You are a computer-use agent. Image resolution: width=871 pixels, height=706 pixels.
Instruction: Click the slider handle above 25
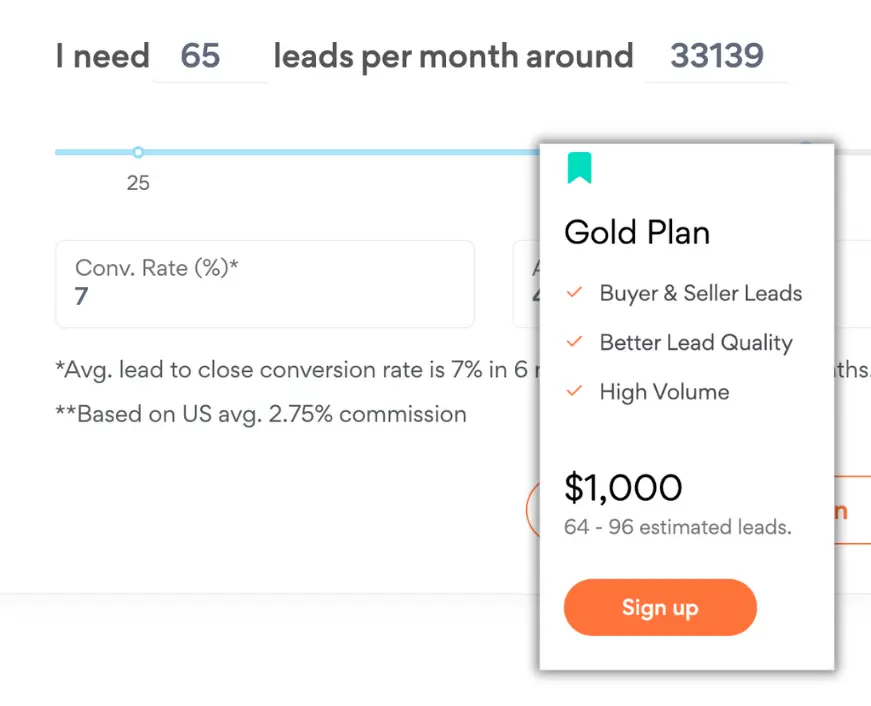pos(138,152)
